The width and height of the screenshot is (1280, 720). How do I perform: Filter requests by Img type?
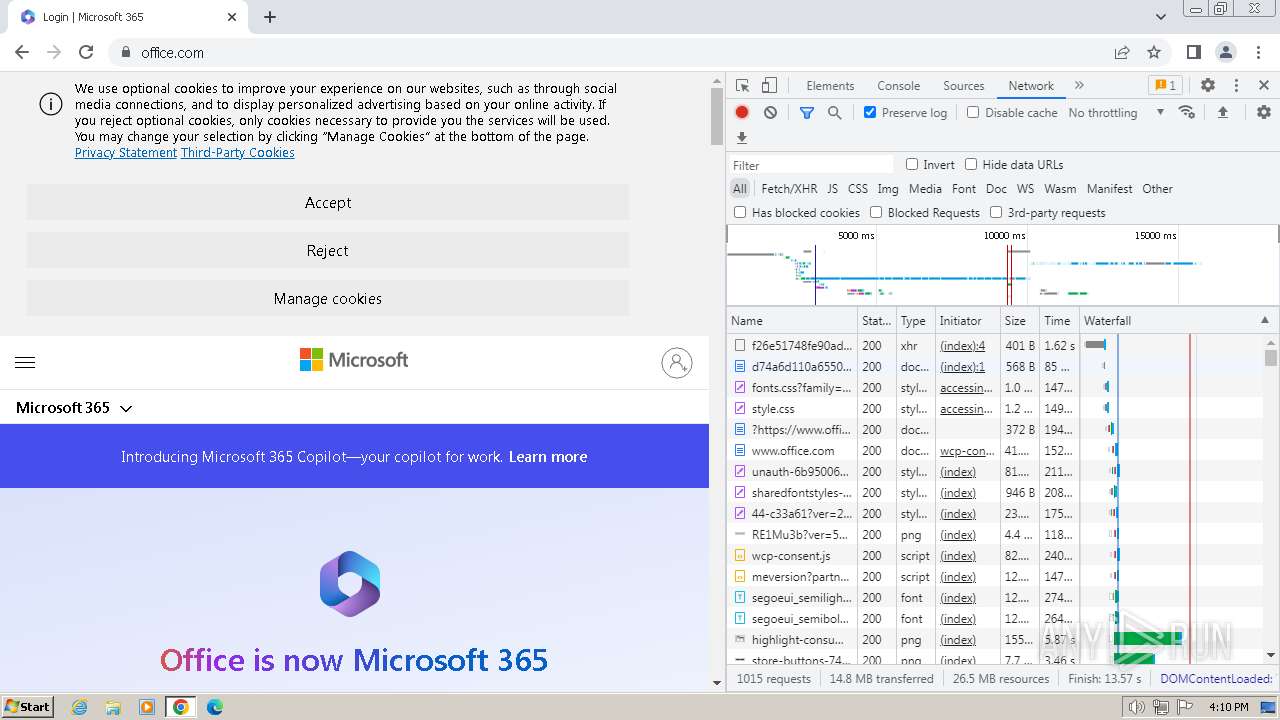click(887, 189)
